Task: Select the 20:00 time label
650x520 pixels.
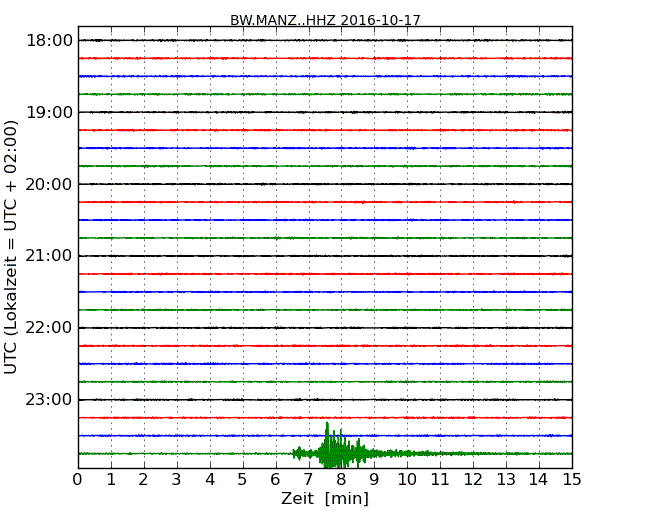Action: coord(49,184)
